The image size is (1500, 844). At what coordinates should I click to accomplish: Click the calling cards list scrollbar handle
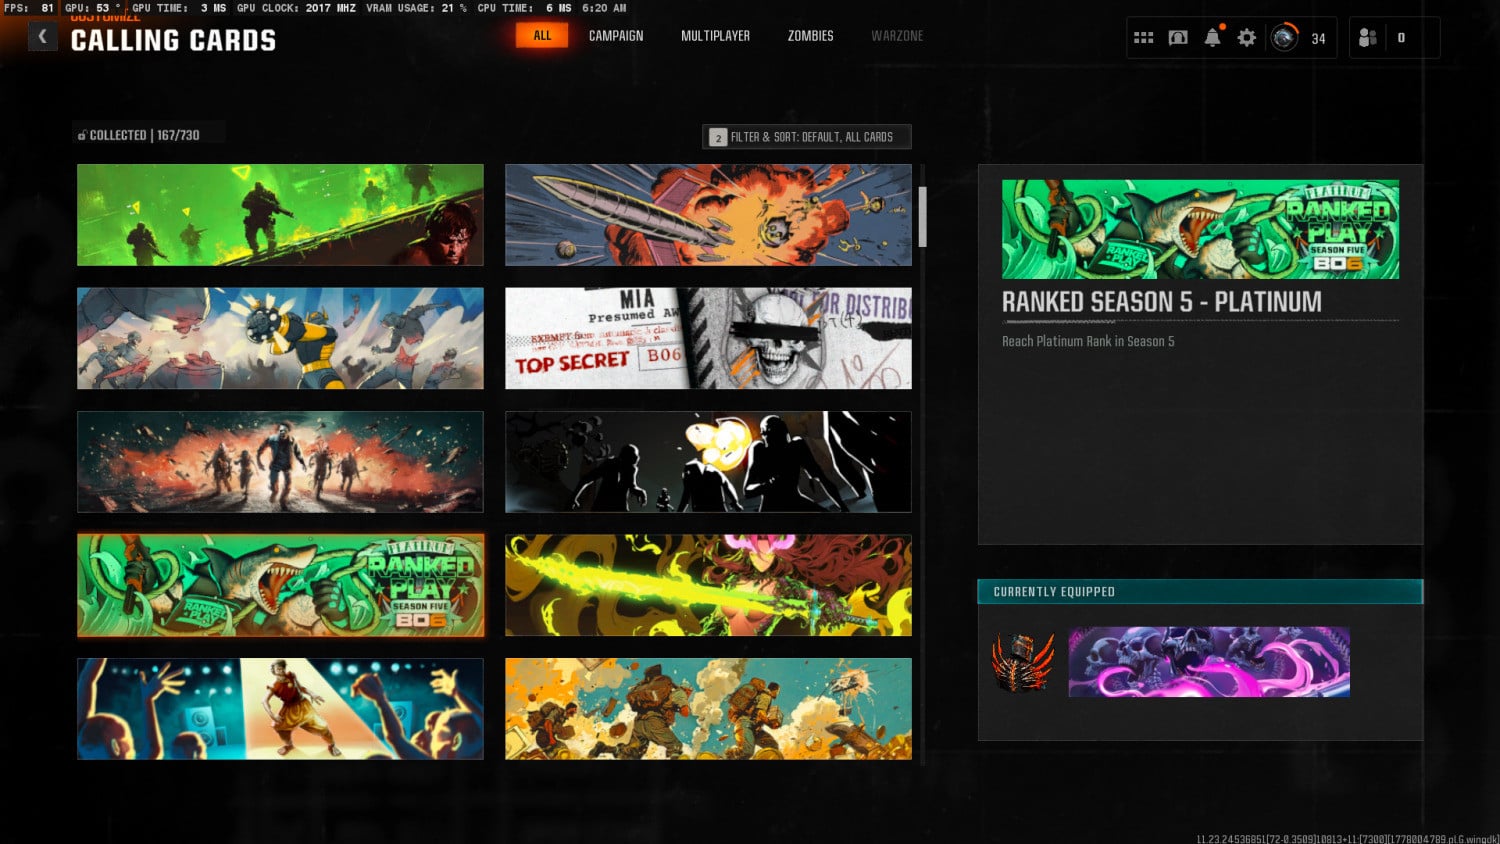(922, 216)
